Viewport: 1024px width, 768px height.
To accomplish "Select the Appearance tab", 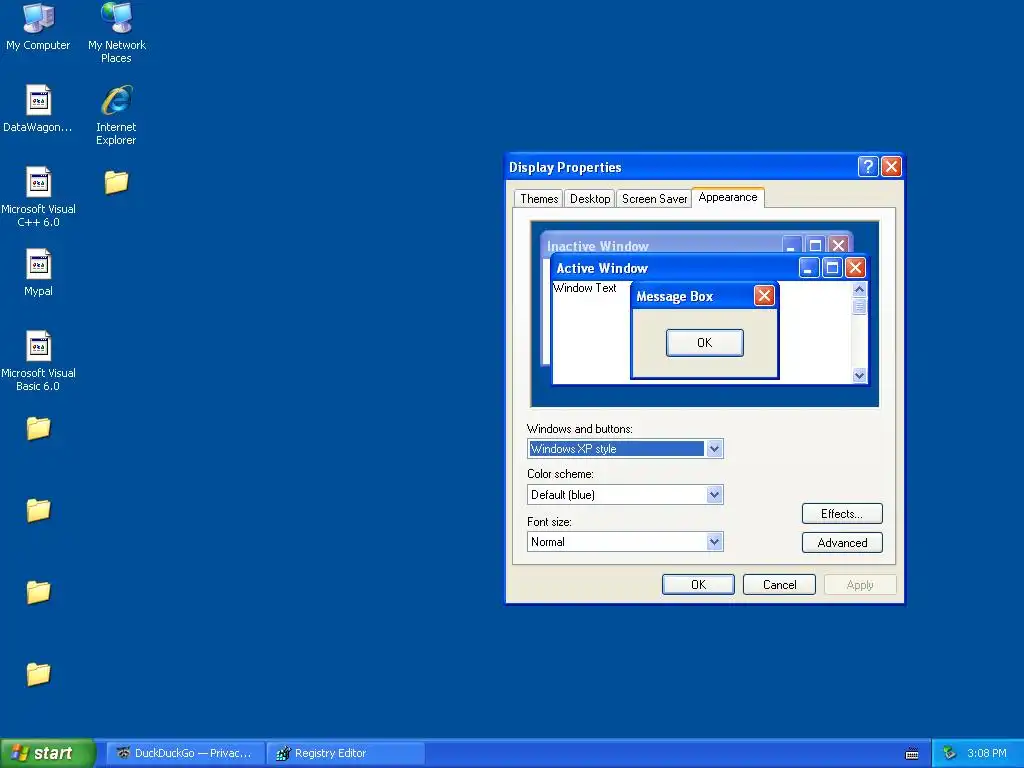I will (x=728, y=197).
